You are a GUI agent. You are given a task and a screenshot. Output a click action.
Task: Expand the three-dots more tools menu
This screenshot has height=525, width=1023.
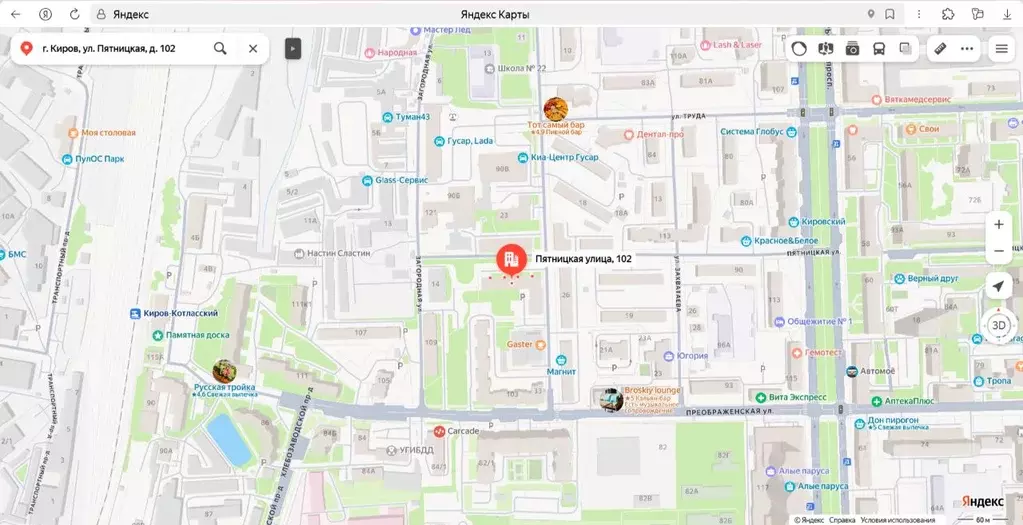967,48
